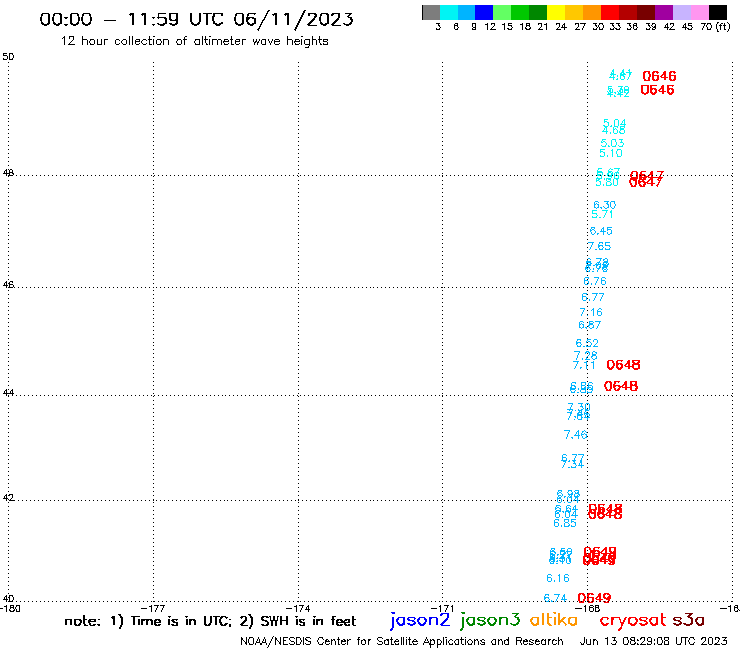Click the wave height value 6.30

pyautogui.click(x=605, y=205)
